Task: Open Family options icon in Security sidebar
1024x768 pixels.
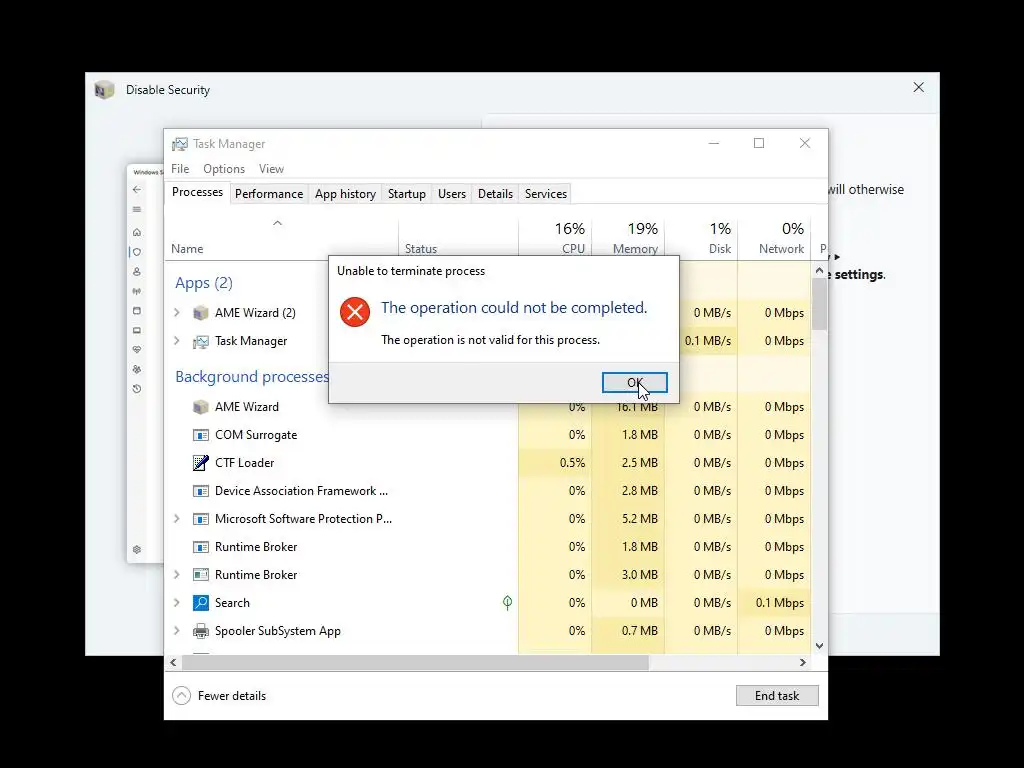Action: click(x=136, y=370)
